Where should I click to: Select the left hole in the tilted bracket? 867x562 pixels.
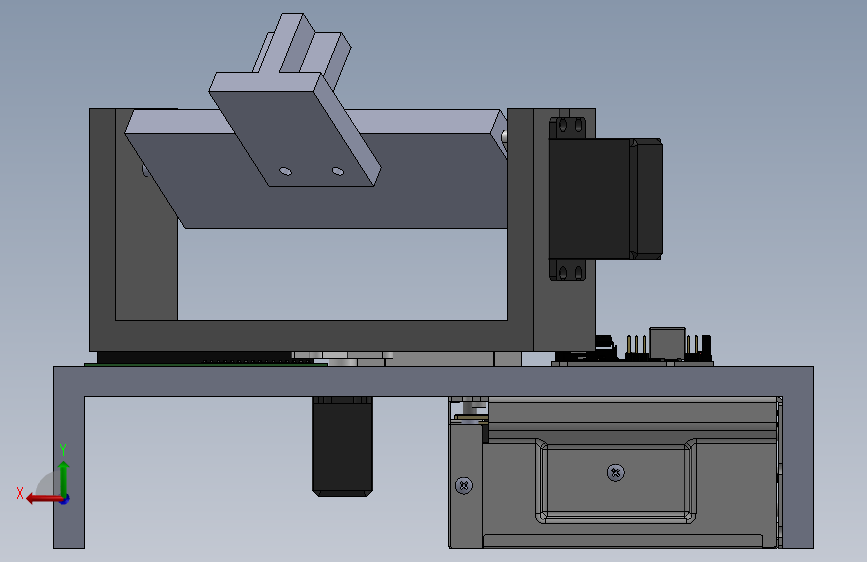pyautogui.click(x=285, y=171)
